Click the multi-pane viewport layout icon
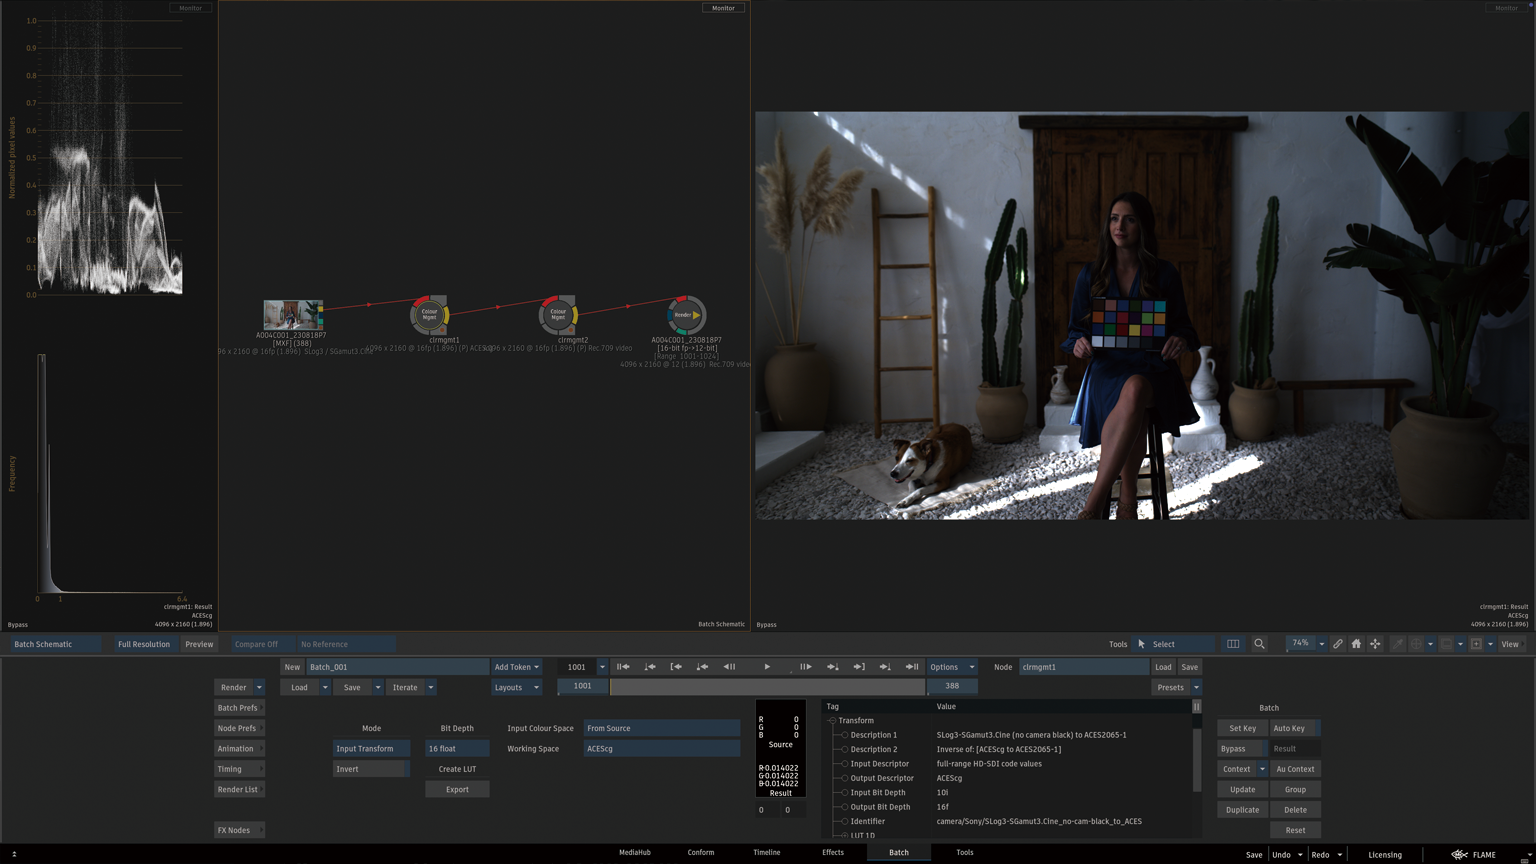This screenshot has height=864, width=1536. [x=1233, y=644]
